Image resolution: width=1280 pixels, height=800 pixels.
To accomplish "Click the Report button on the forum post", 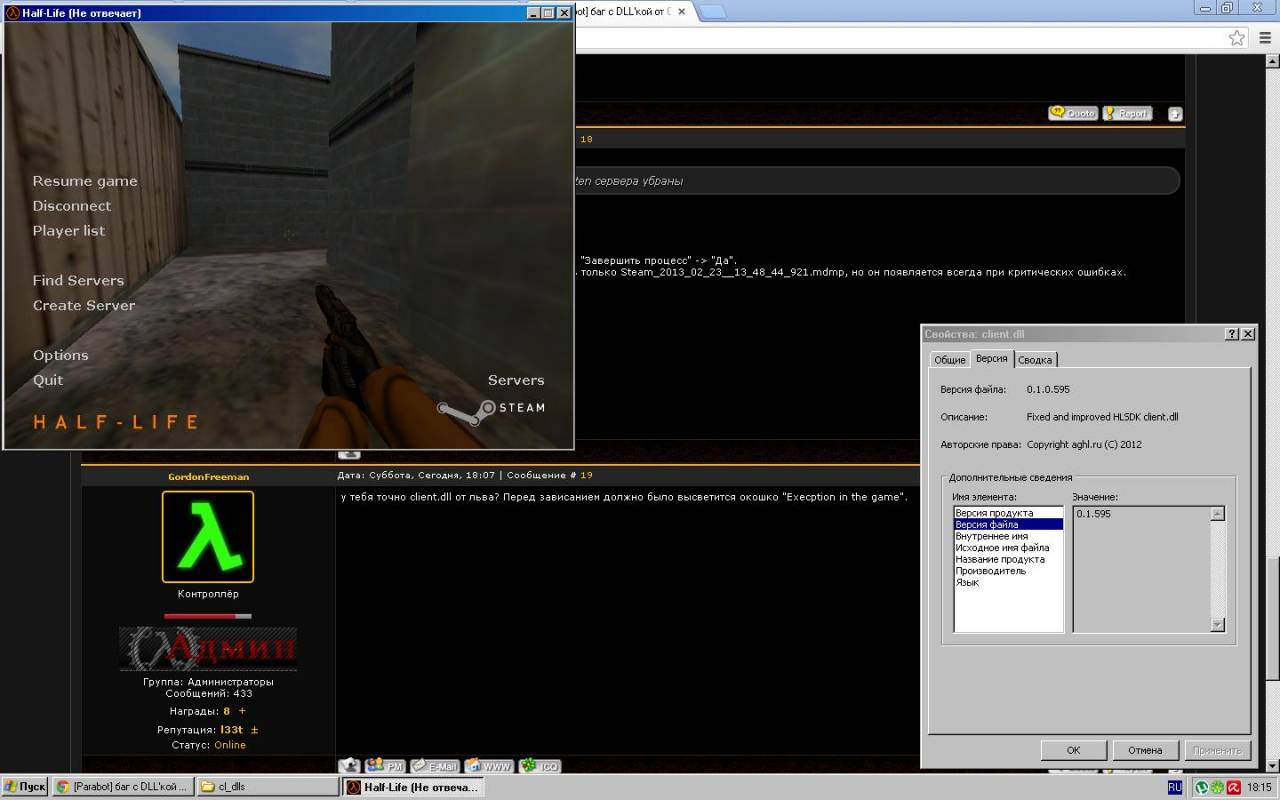I will click(x=1126, y=113).
